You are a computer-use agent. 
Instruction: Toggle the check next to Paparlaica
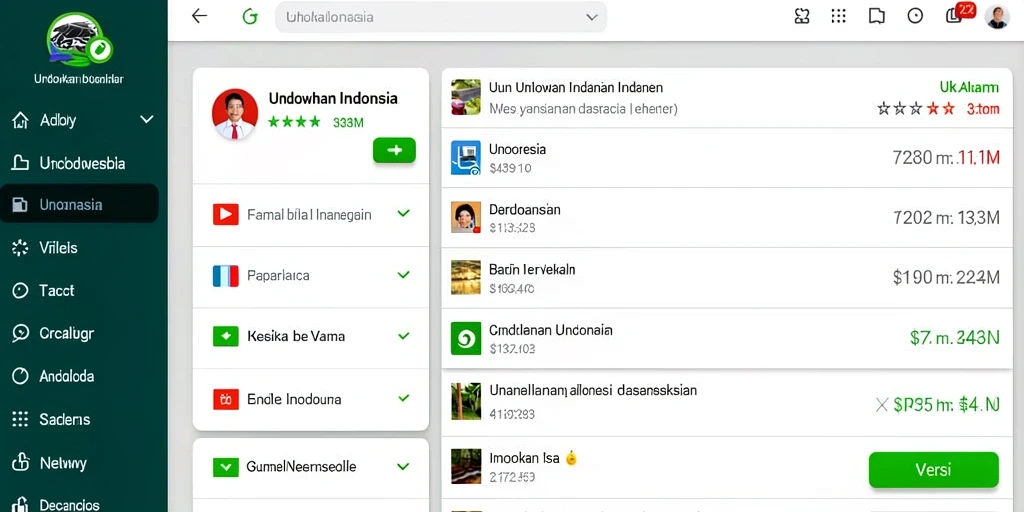(404, 274)
